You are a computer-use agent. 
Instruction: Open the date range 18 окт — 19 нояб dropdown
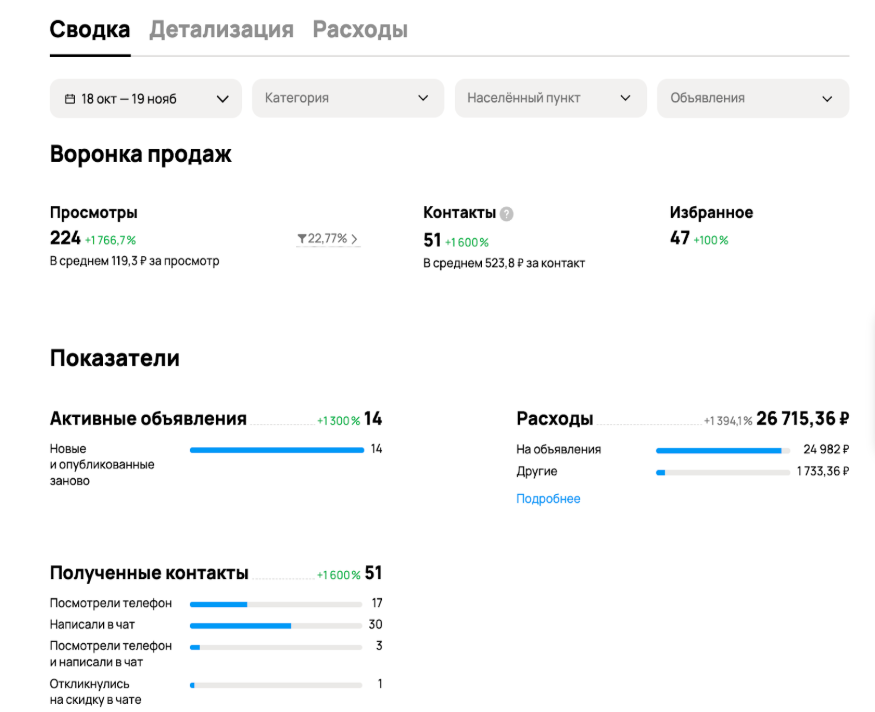[x=146, y=99]
